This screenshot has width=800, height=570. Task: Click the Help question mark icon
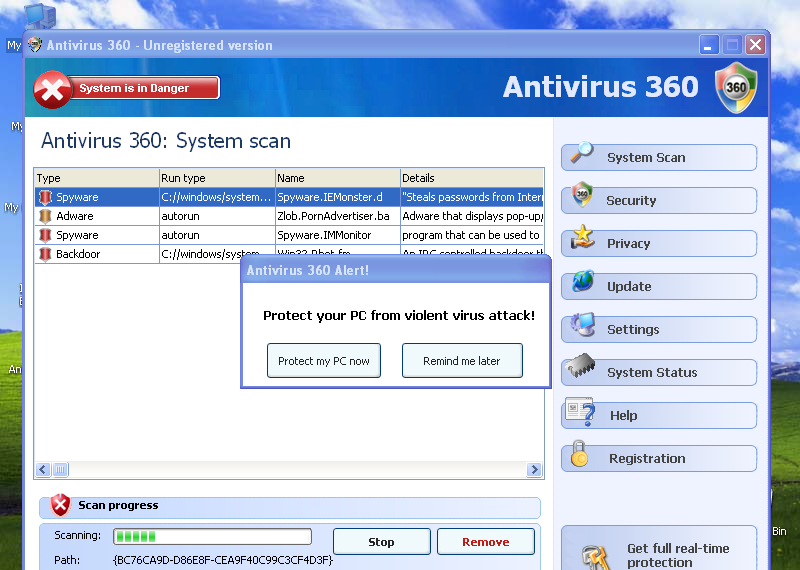(x=580, y=411)
